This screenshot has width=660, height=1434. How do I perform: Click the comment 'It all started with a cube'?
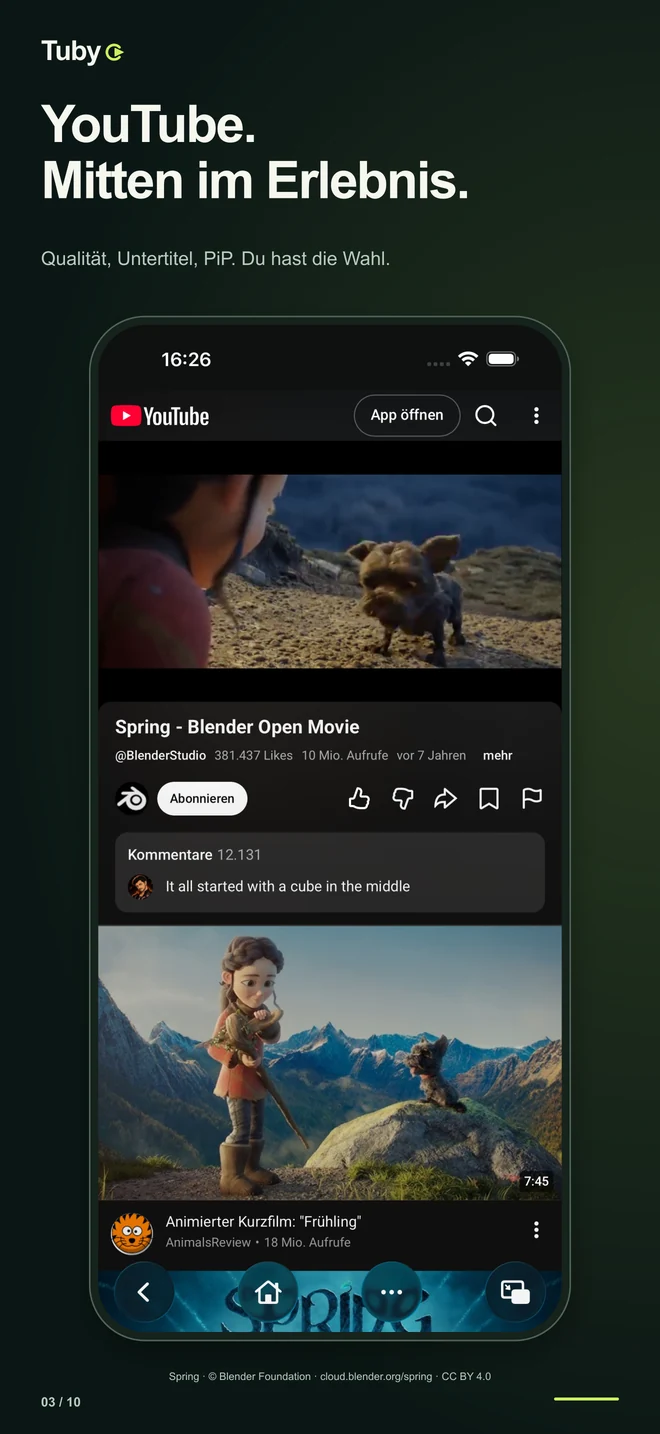288,887
